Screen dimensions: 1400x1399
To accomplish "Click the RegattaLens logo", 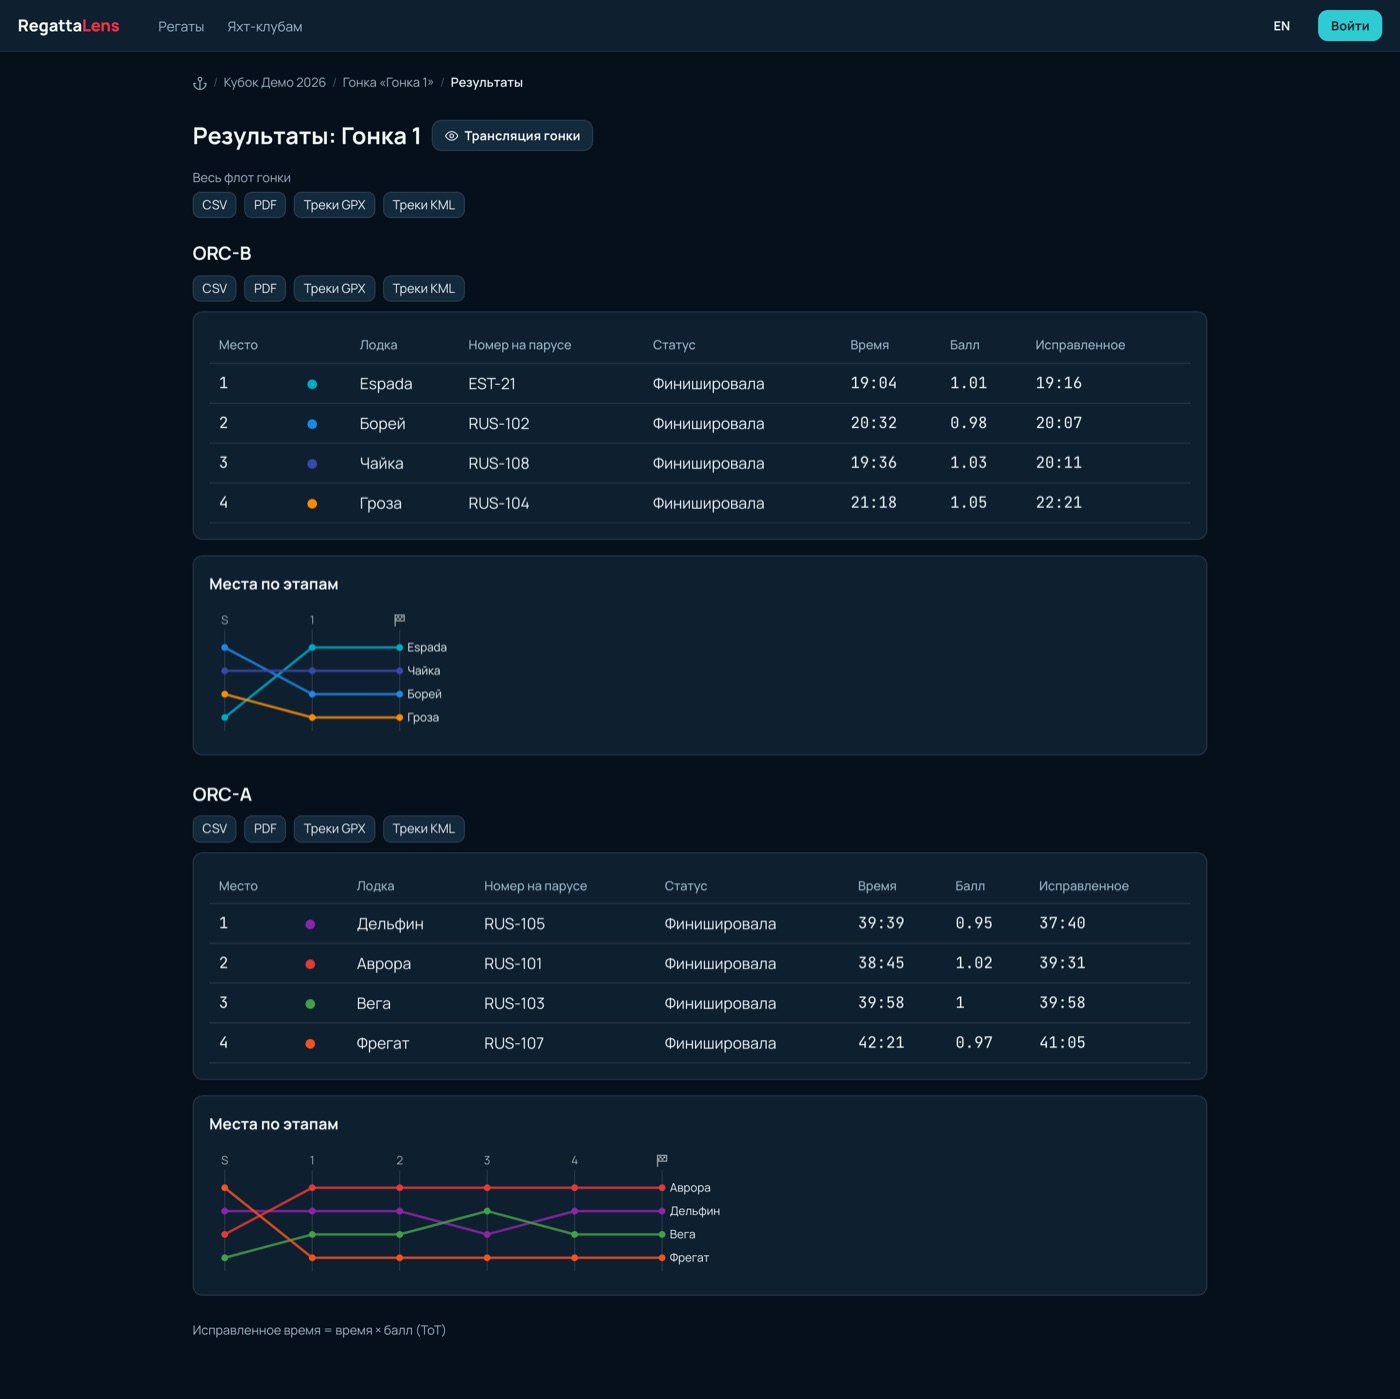I will click(x=68, y=26).
